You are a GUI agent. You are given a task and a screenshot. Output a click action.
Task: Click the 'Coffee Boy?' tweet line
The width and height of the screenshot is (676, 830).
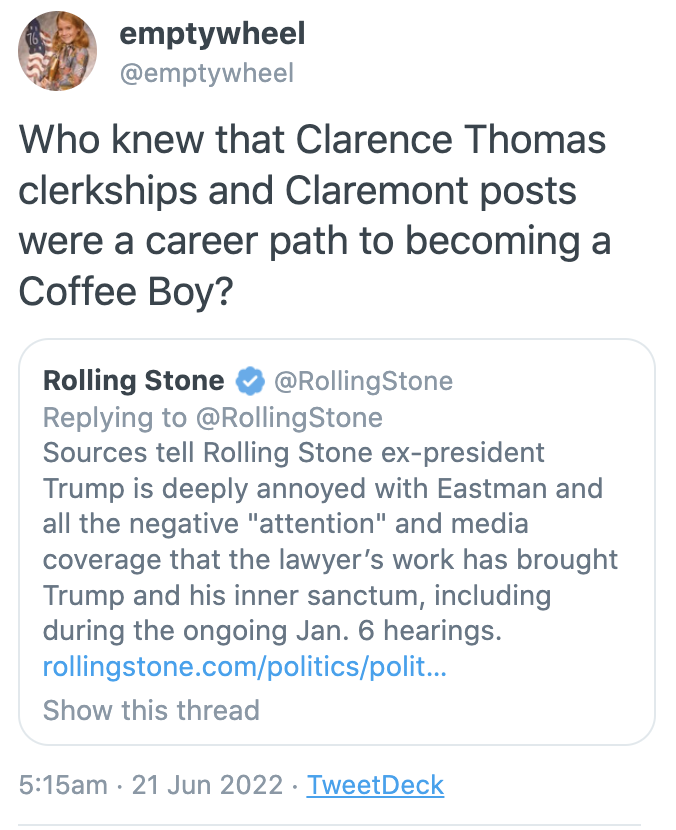coord(126,291)
